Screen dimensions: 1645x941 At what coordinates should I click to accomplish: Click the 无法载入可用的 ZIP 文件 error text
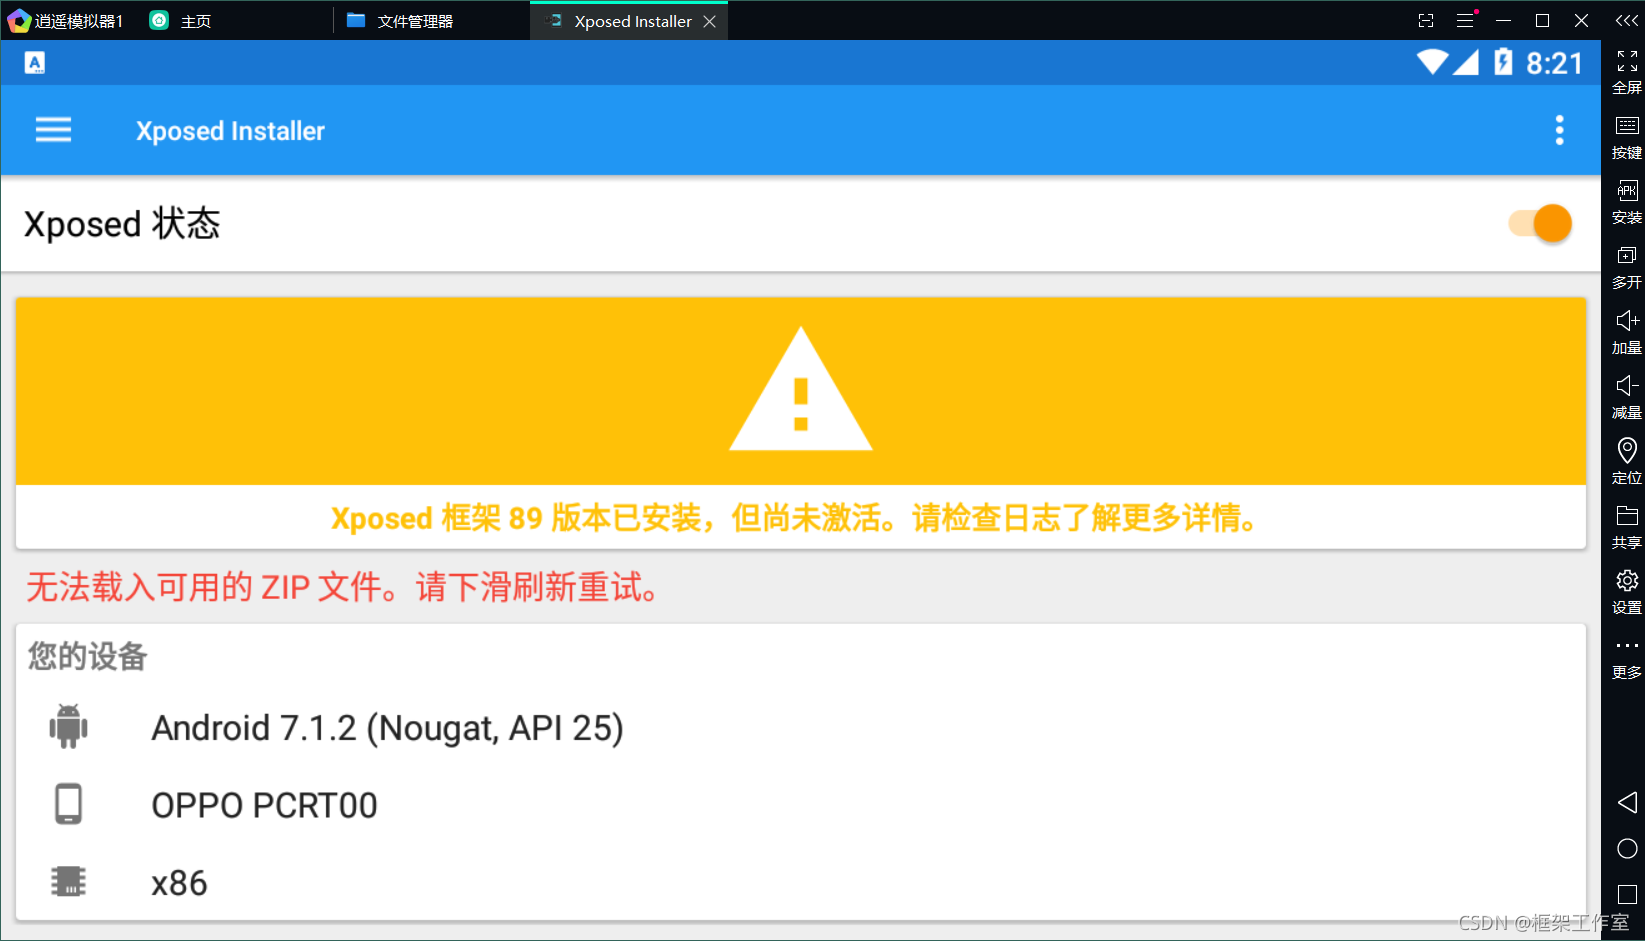click(342, 587)
